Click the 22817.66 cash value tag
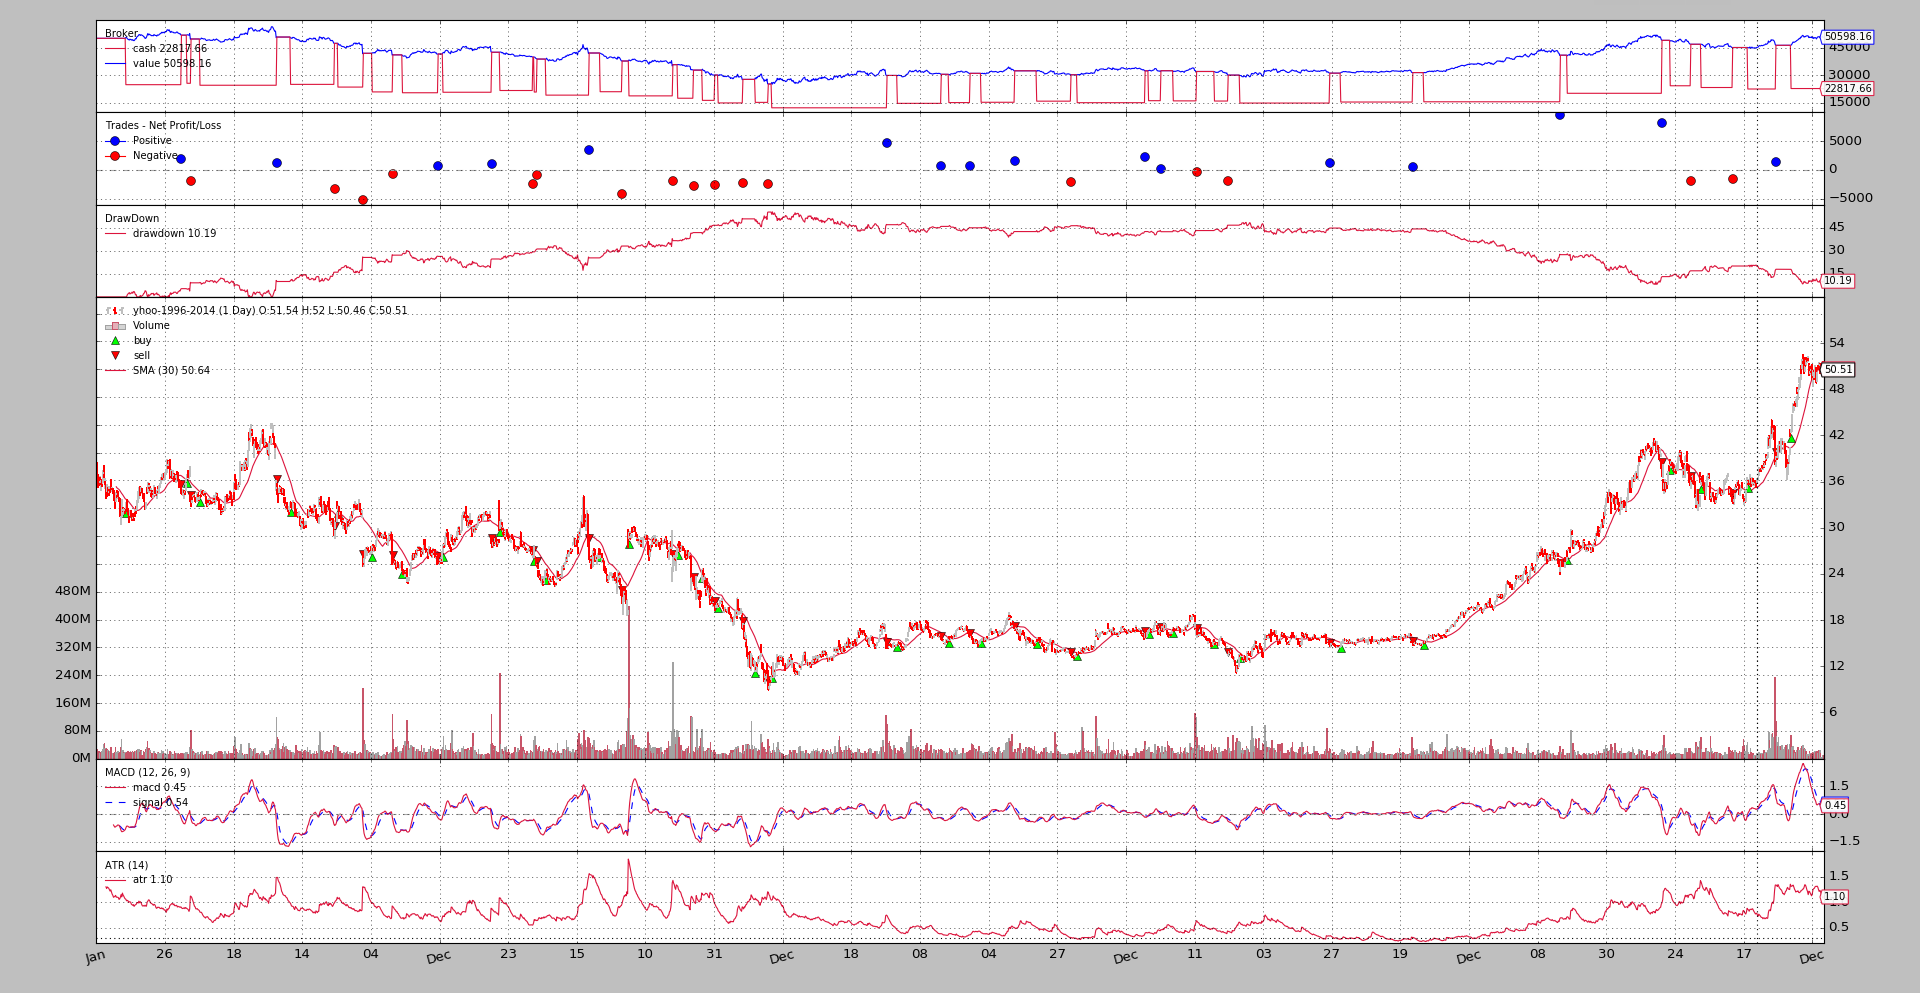Viewport: 1920px width, 993px height. coord(1847,89)
